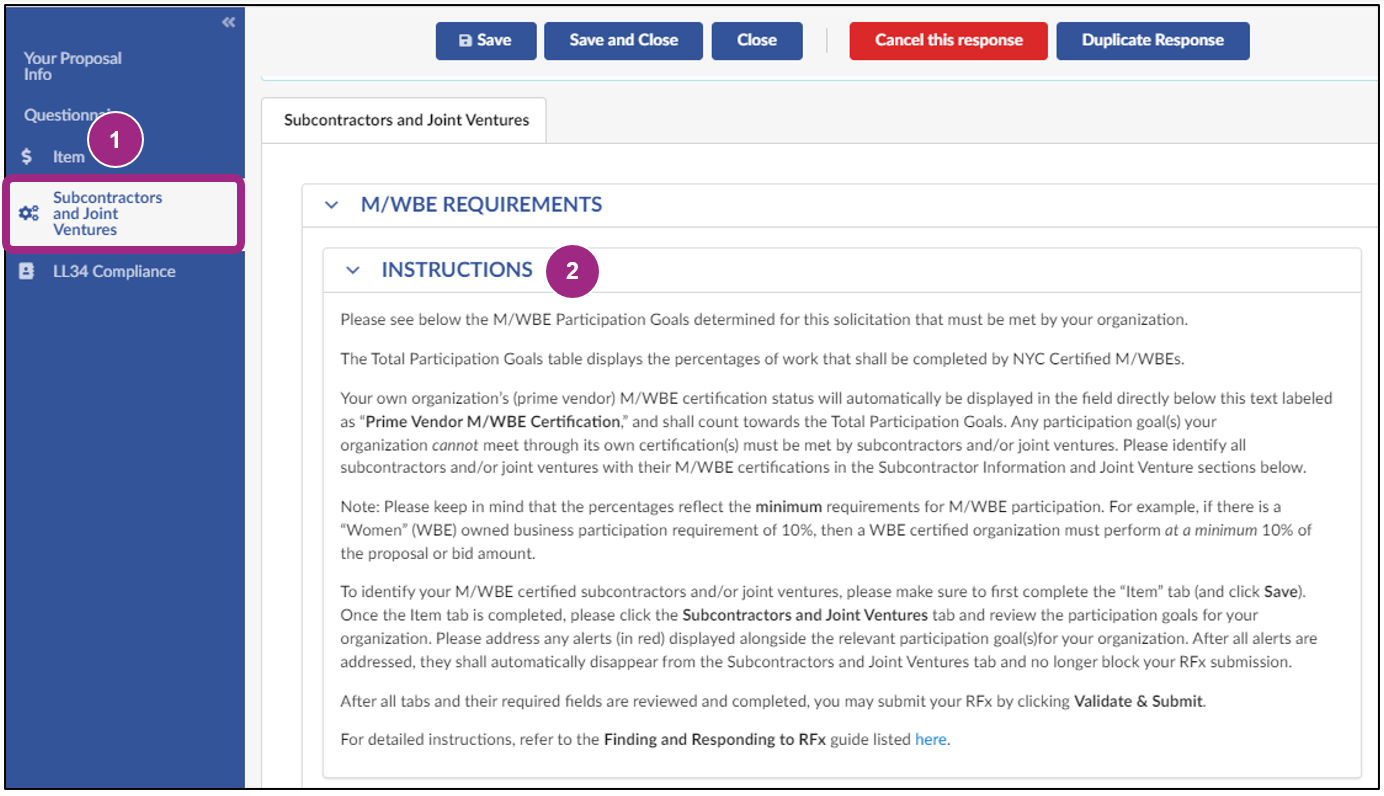Click the contact card icon next to LL34 Compliance

coord(26,271)
